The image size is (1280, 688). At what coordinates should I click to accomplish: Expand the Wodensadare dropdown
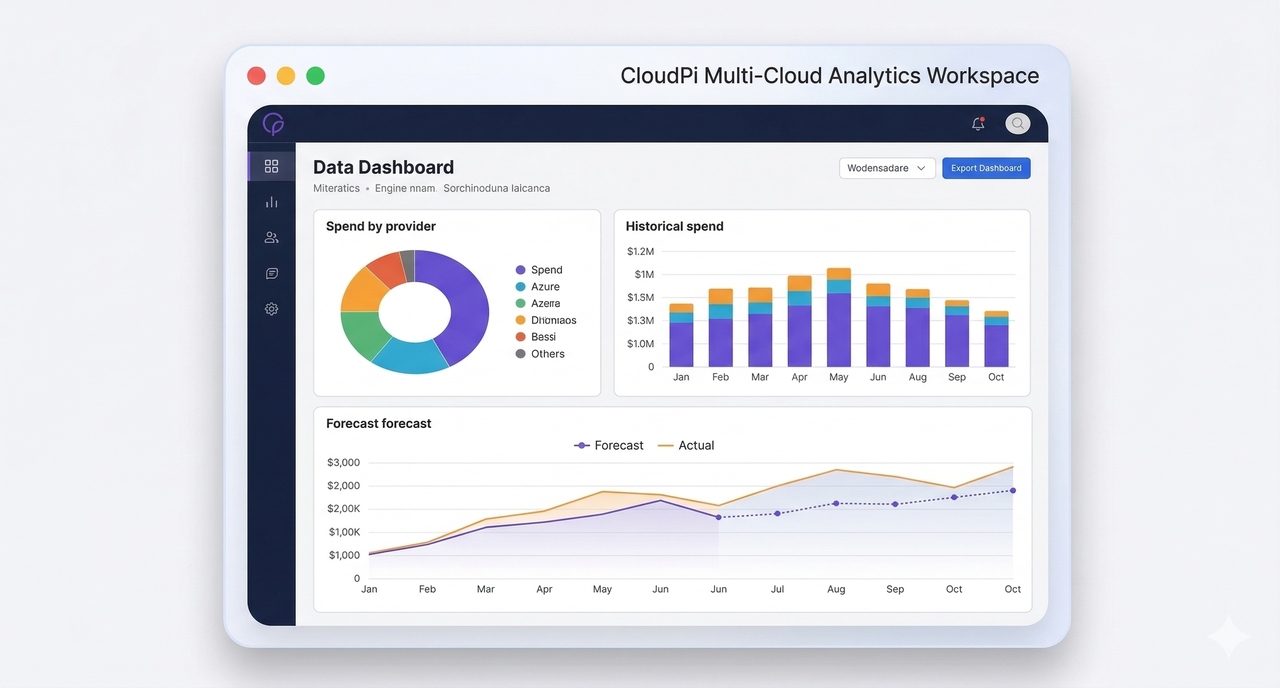[x=887, y=168]
